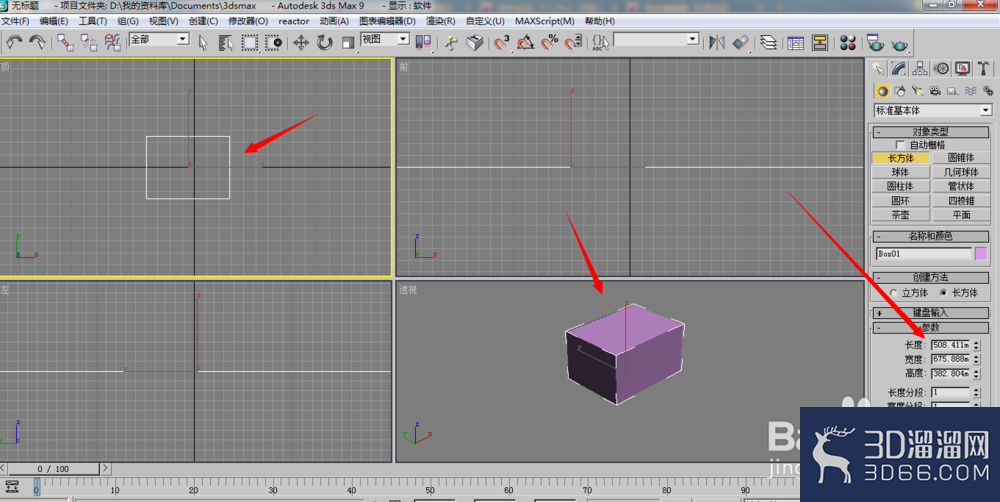Screen dimensions: 1000x502
Task: Switch to the Display command panel tab
Action: point(962,68)
